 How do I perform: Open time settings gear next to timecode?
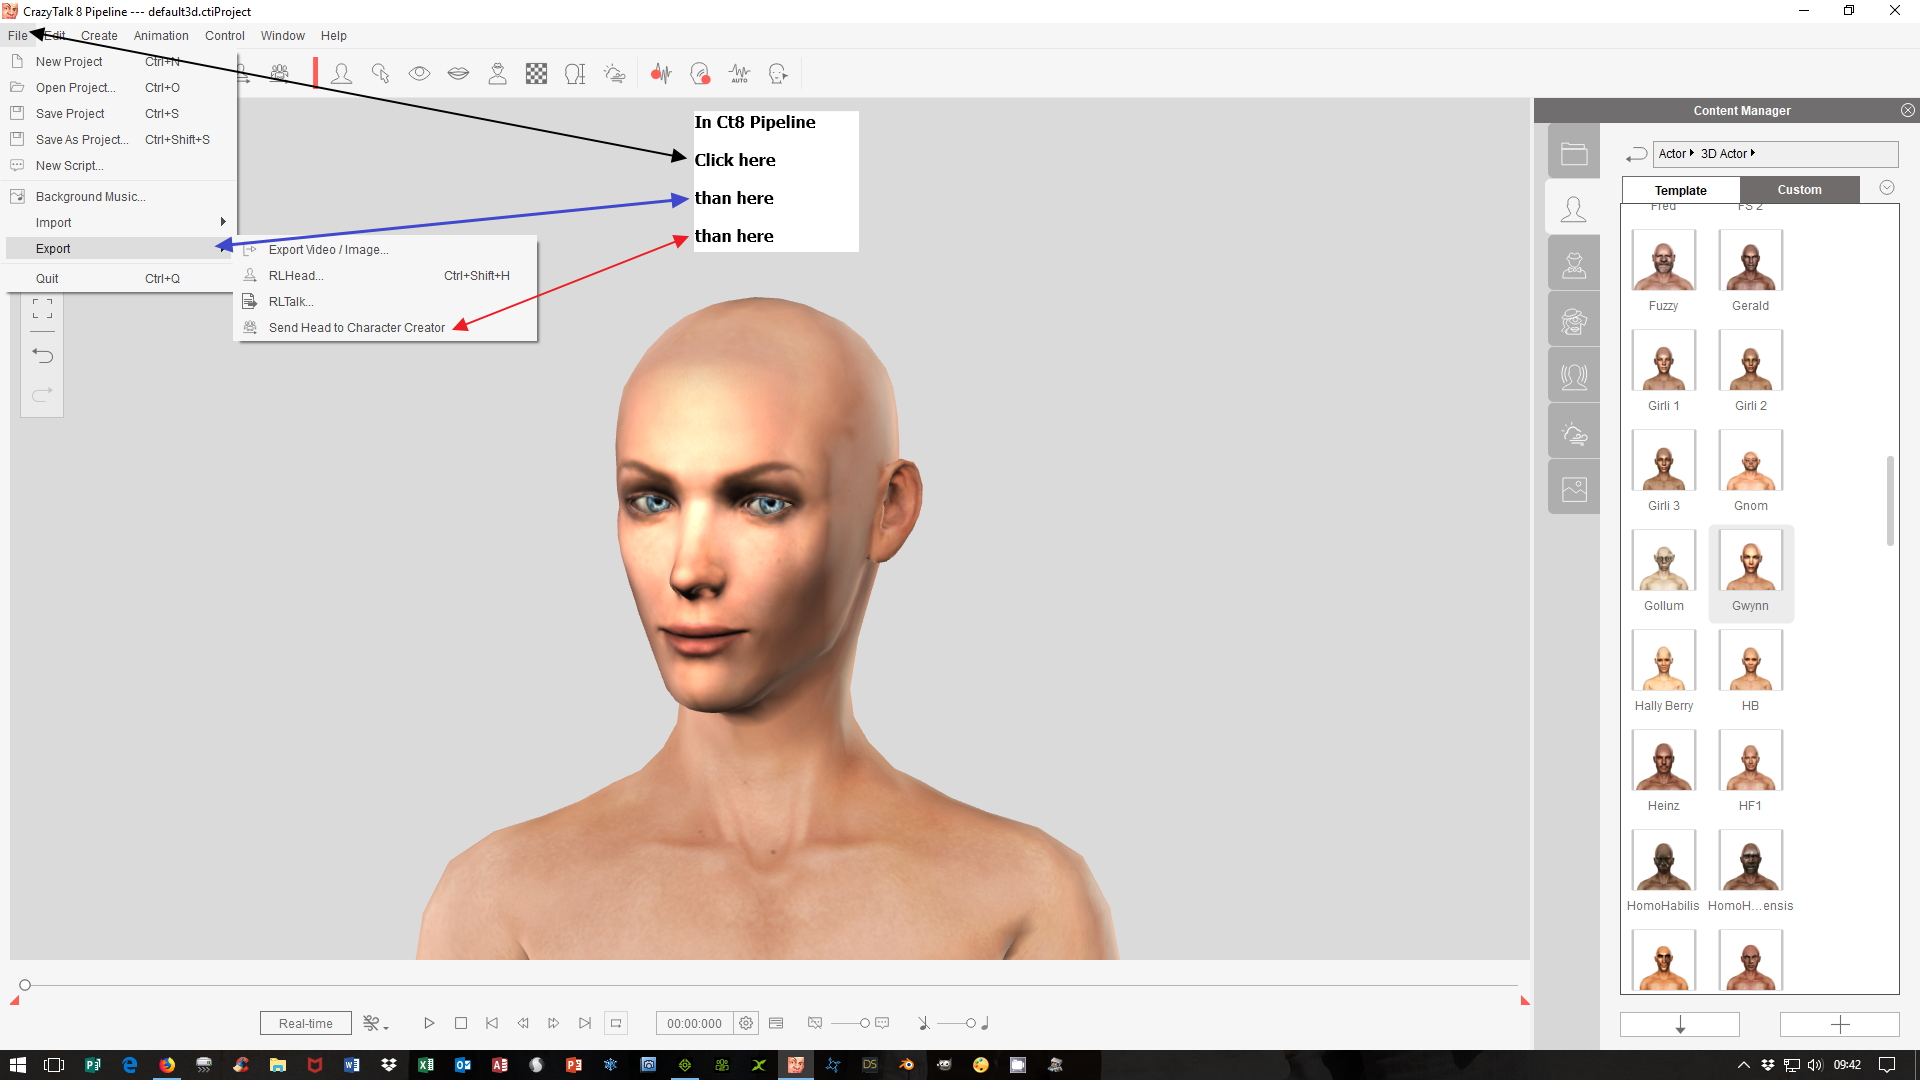click(746, 1023)
